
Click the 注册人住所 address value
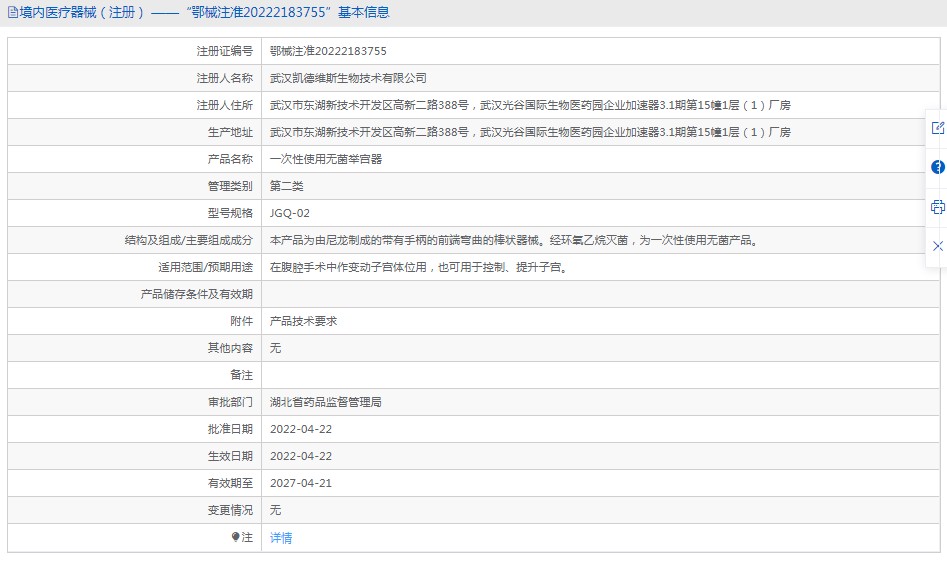530,105
